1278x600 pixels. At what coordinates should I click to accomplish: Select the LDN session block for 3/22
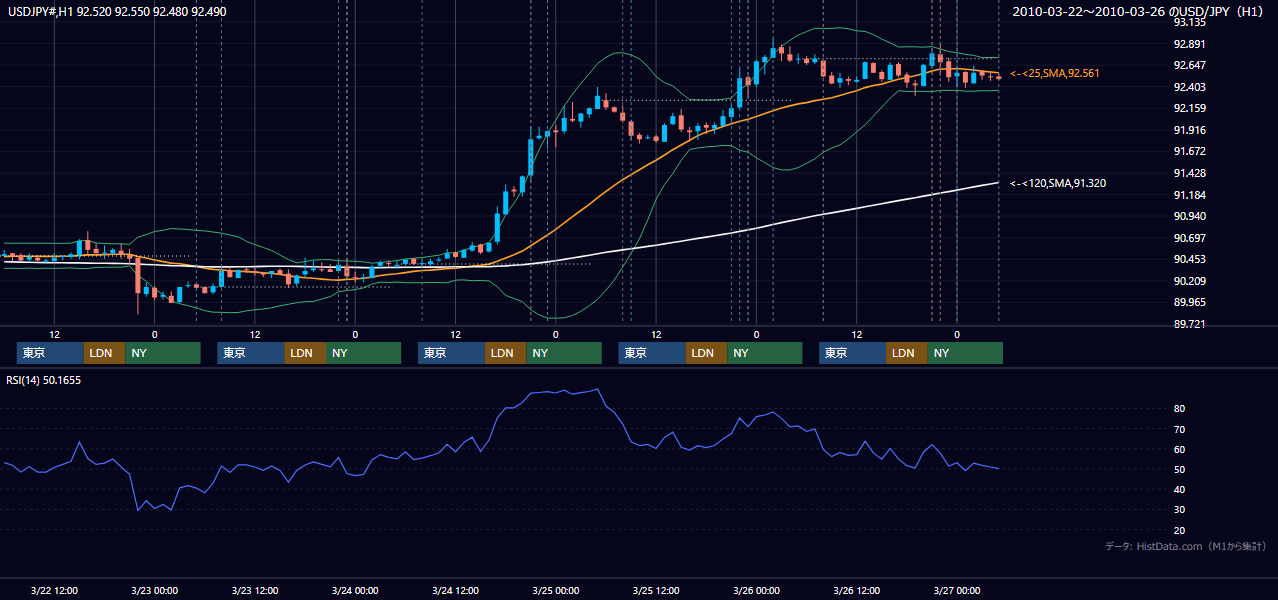pos(105,353)
